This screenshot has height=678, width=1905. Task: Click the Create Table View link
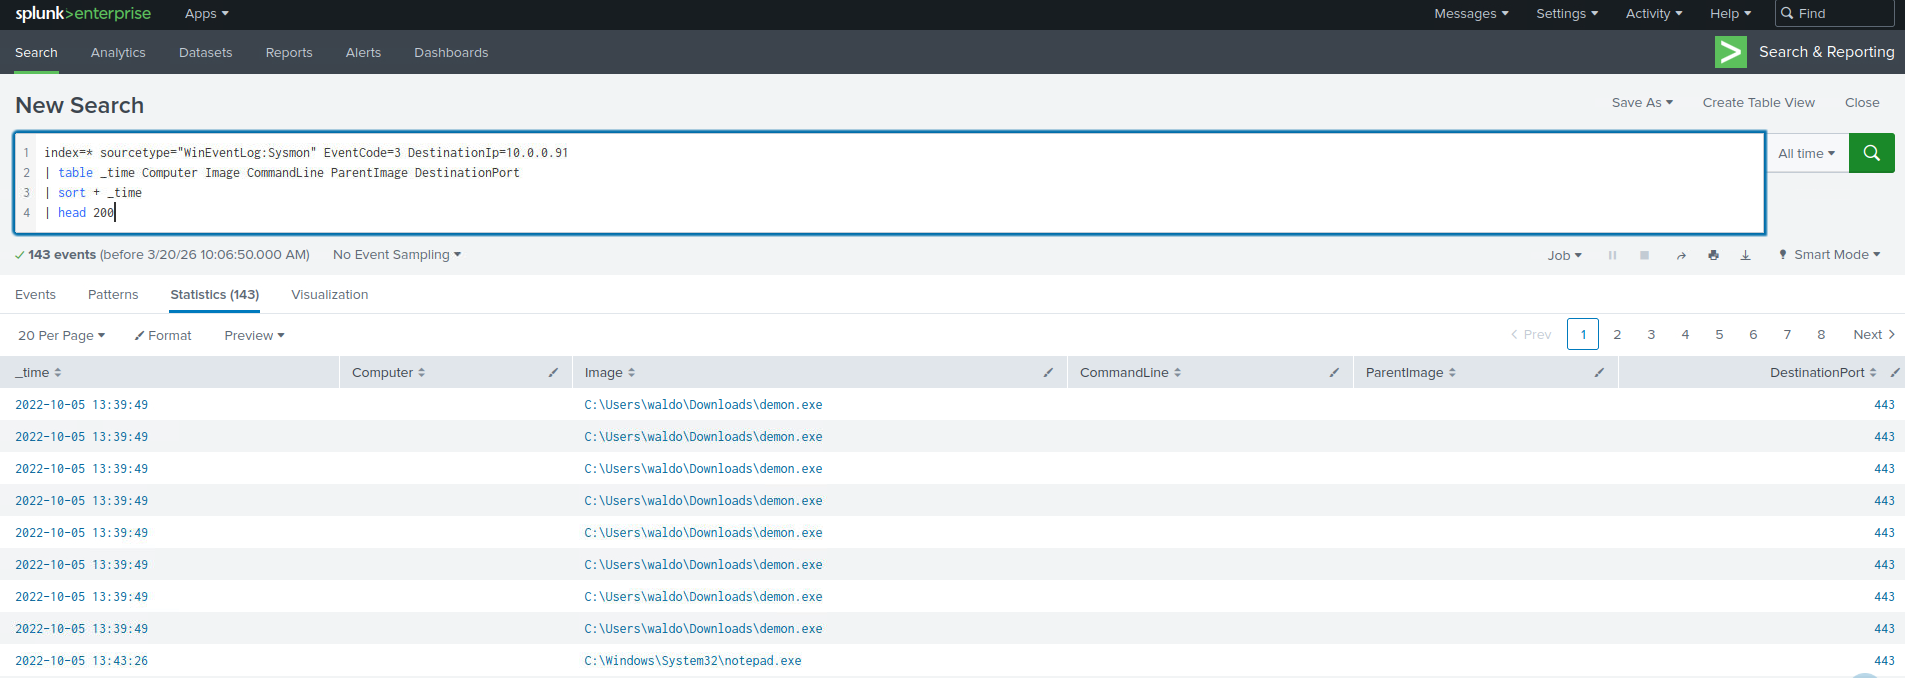click(x=1758, y=103)
